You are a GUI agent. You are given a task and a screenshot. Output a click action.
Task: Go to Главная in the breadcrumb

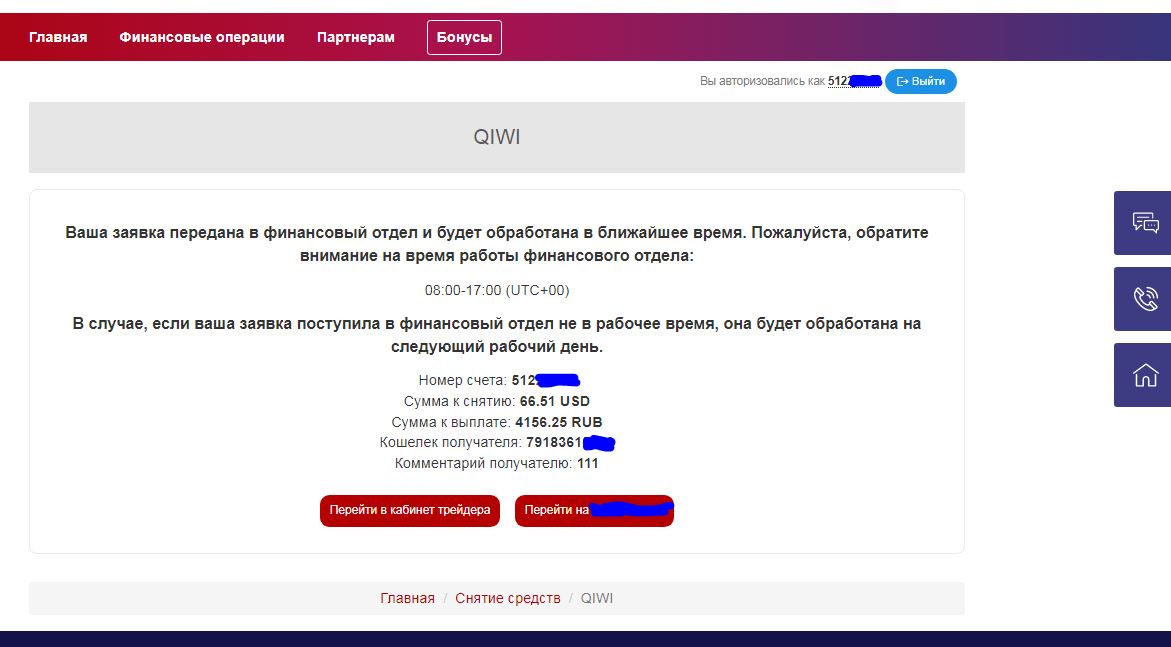click(x=407, y=598)
